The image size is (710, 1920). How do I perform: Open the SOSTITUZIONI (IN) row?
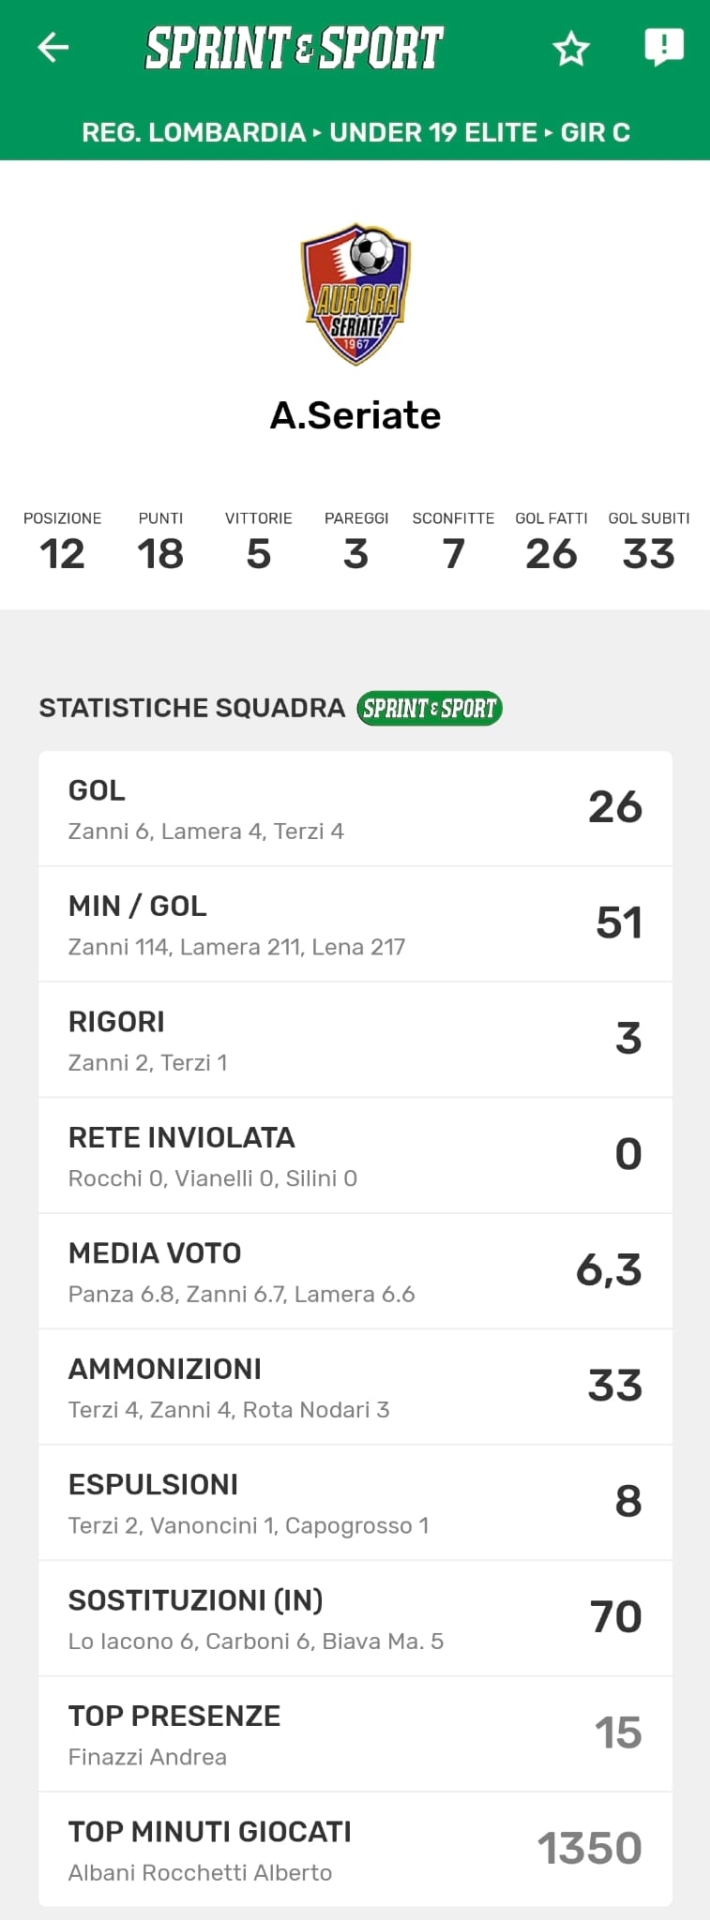coord(355,1618)
